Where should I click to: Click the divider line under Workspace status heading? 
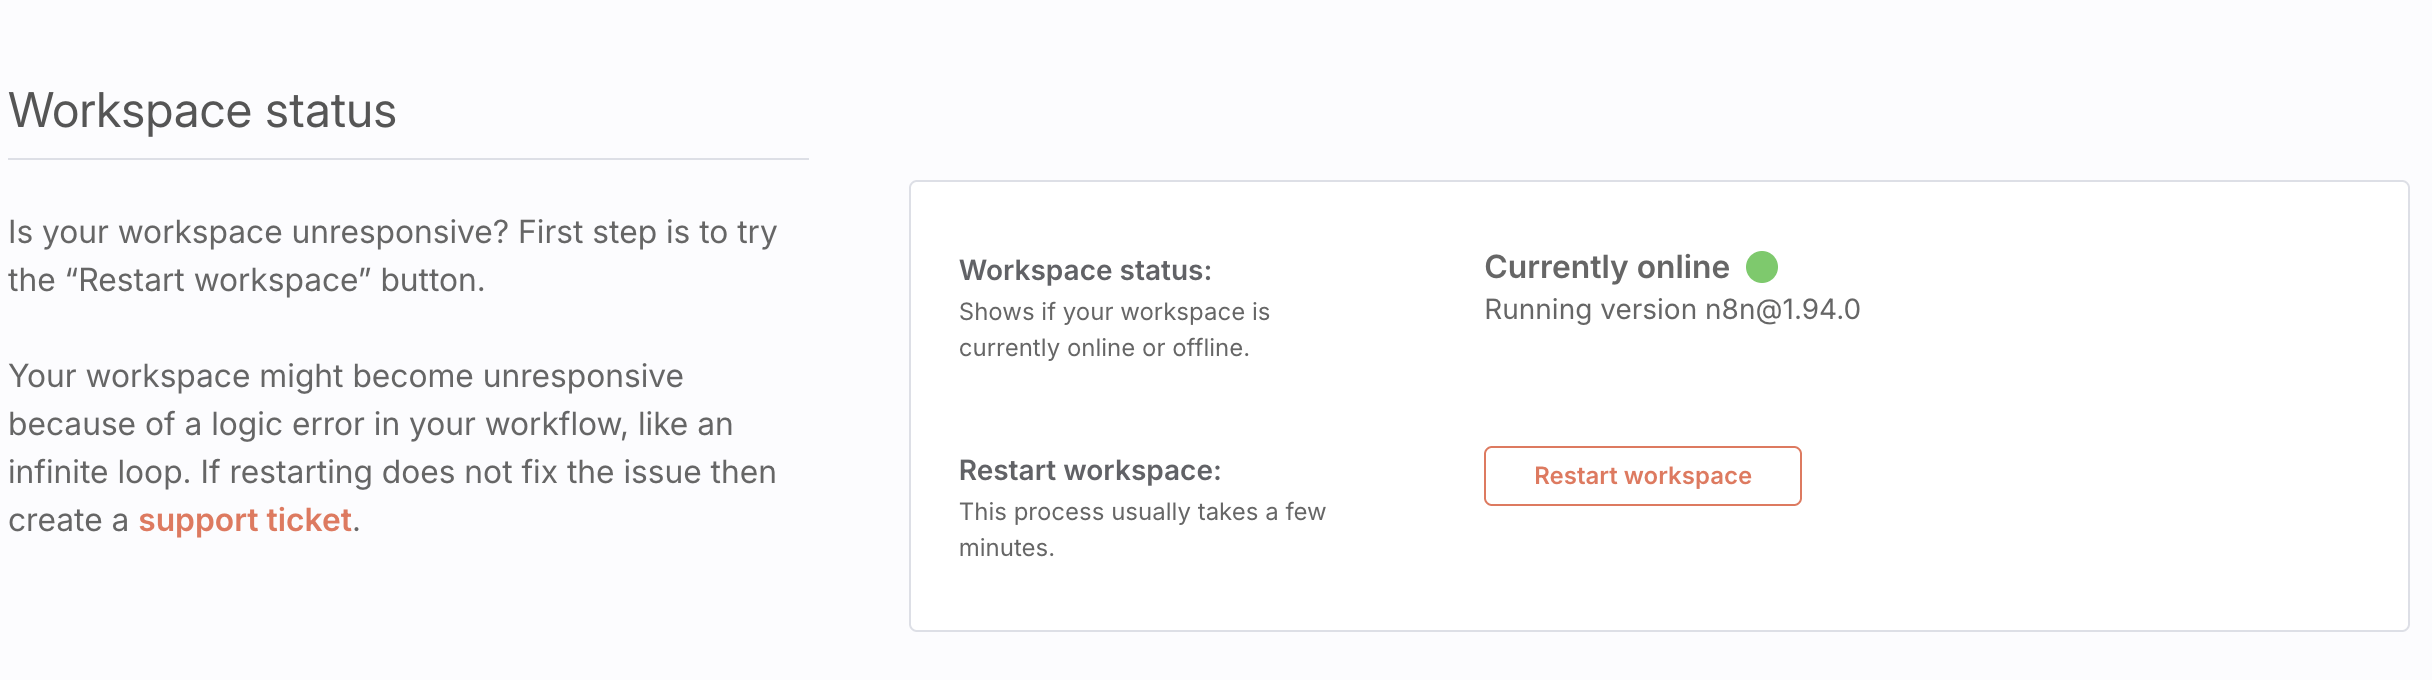coord(408,159)
